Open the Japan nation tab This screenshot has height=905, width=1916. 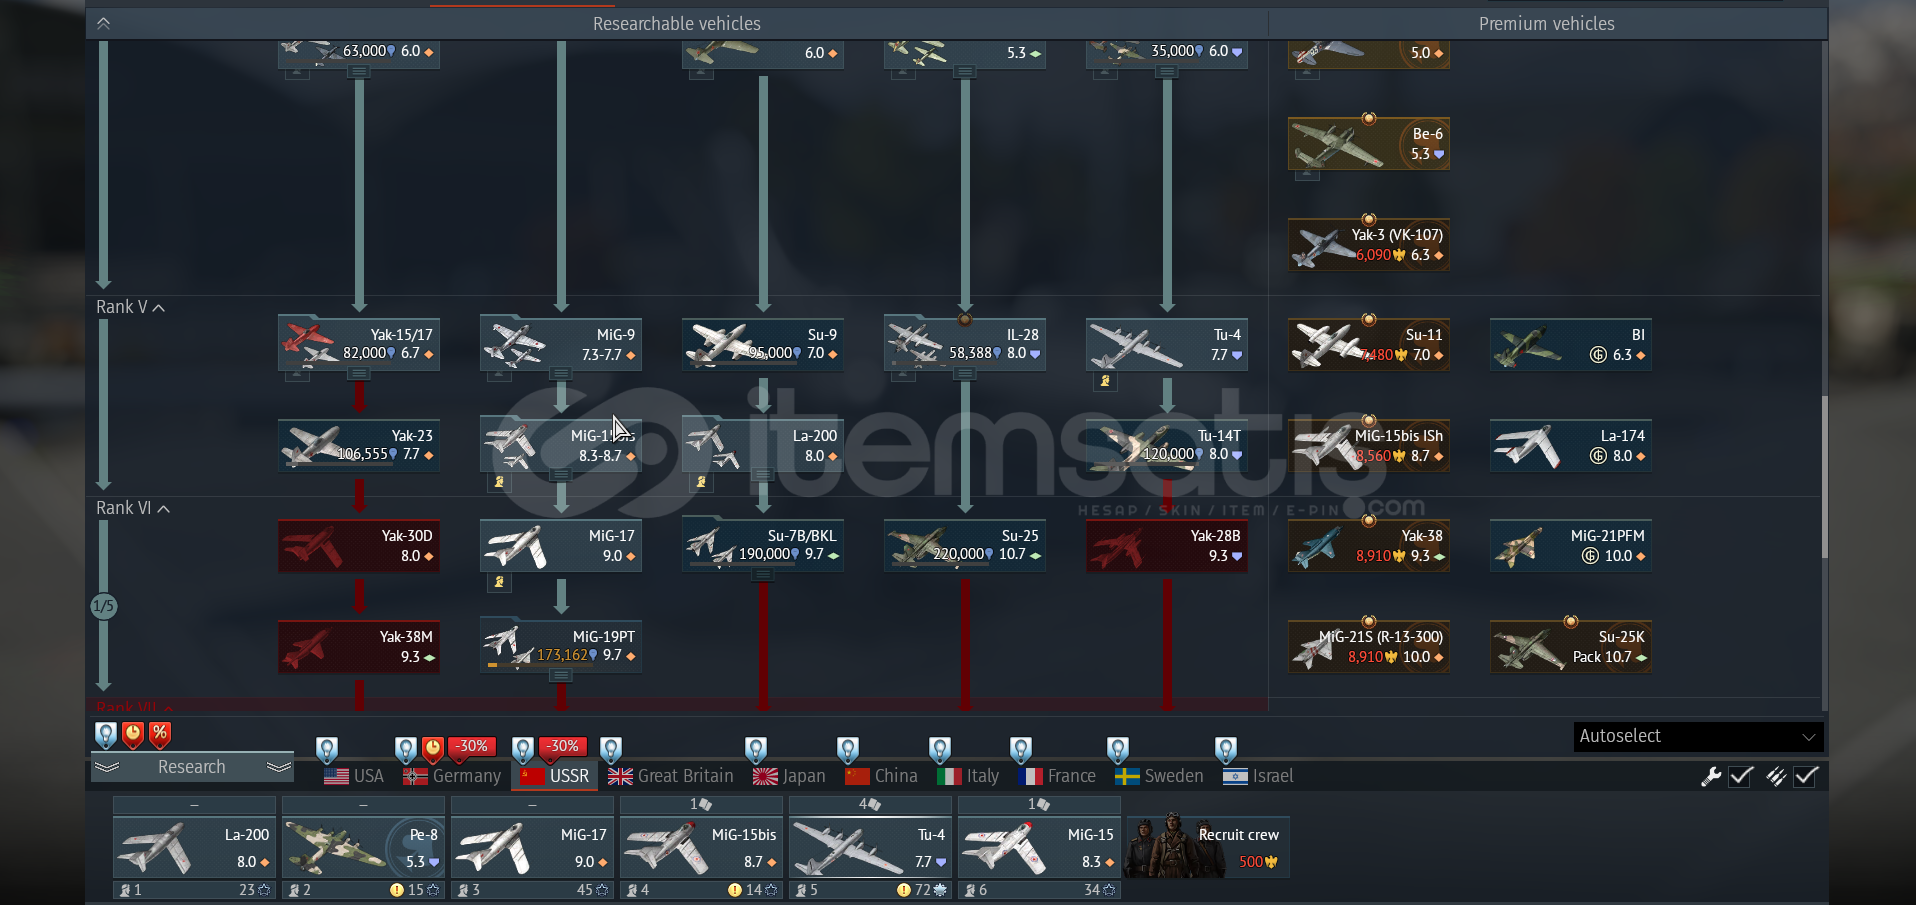coord(789,776)
